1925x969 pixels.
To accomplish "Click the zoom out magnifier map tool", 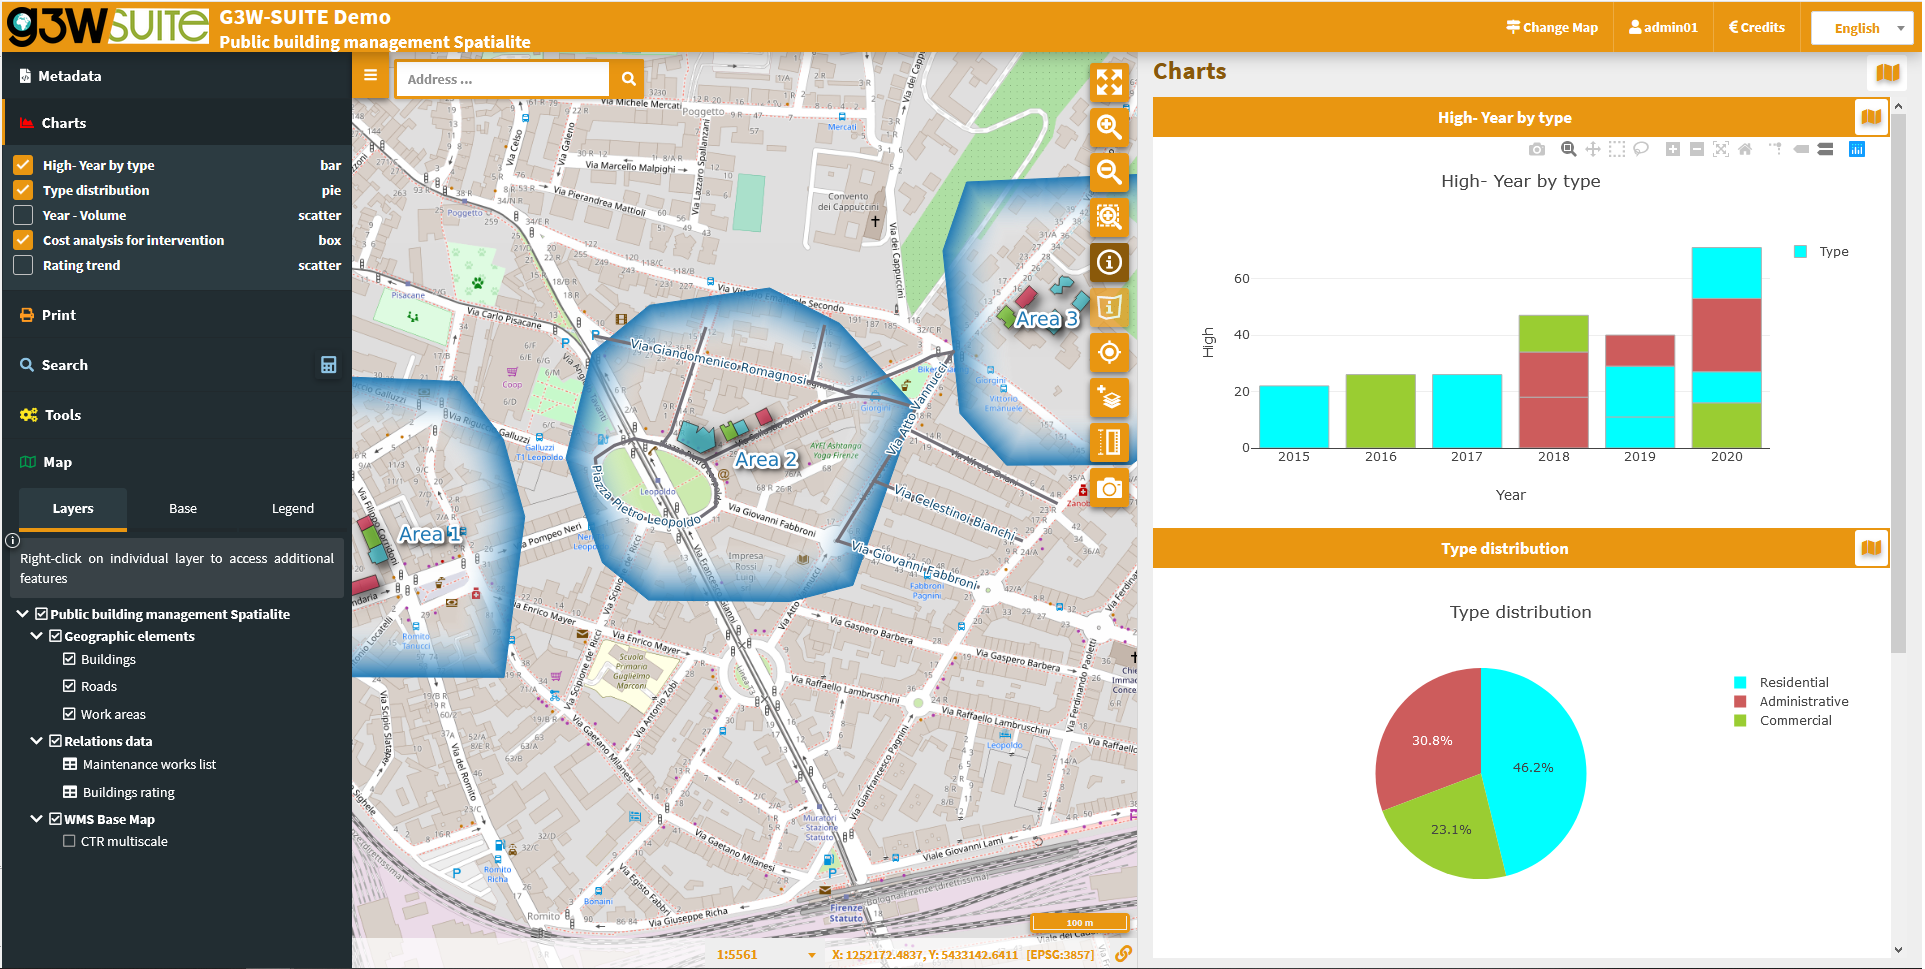I will click(1109, 172).
